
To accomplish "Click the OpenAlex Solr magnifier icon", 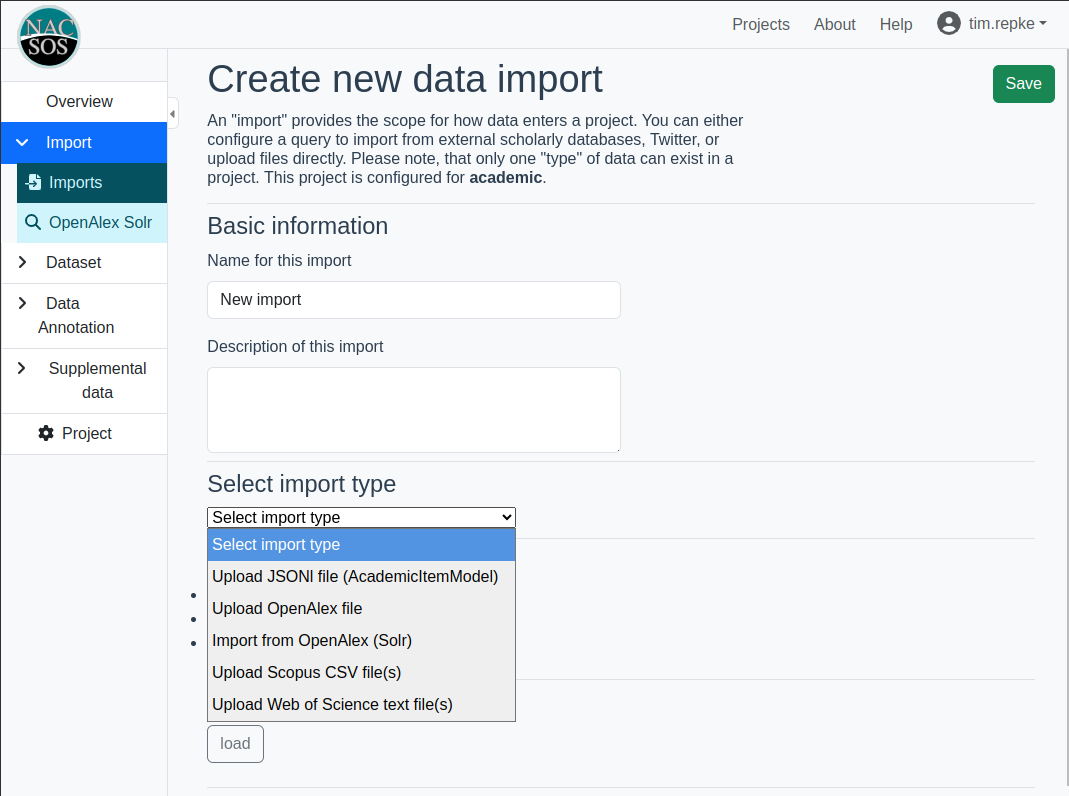I will (x=33, y=223).
